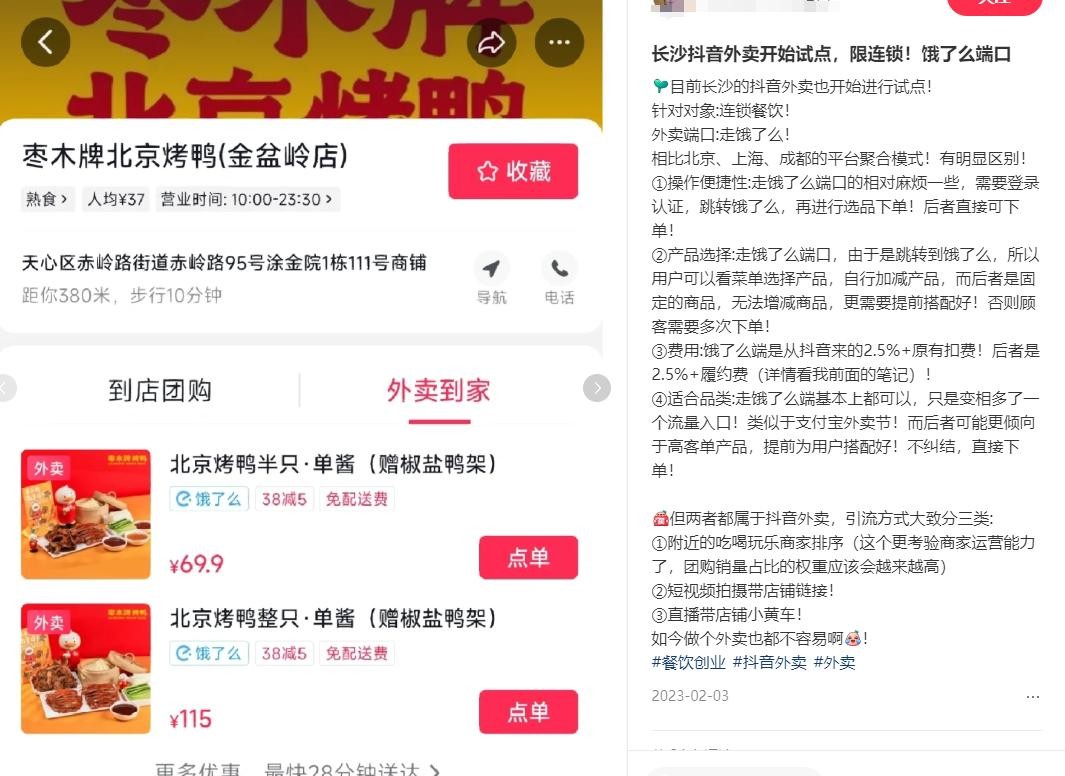The image size is (1065, 776).
Task: Click 点单 for half roast duck
Action: coord(528,557)
